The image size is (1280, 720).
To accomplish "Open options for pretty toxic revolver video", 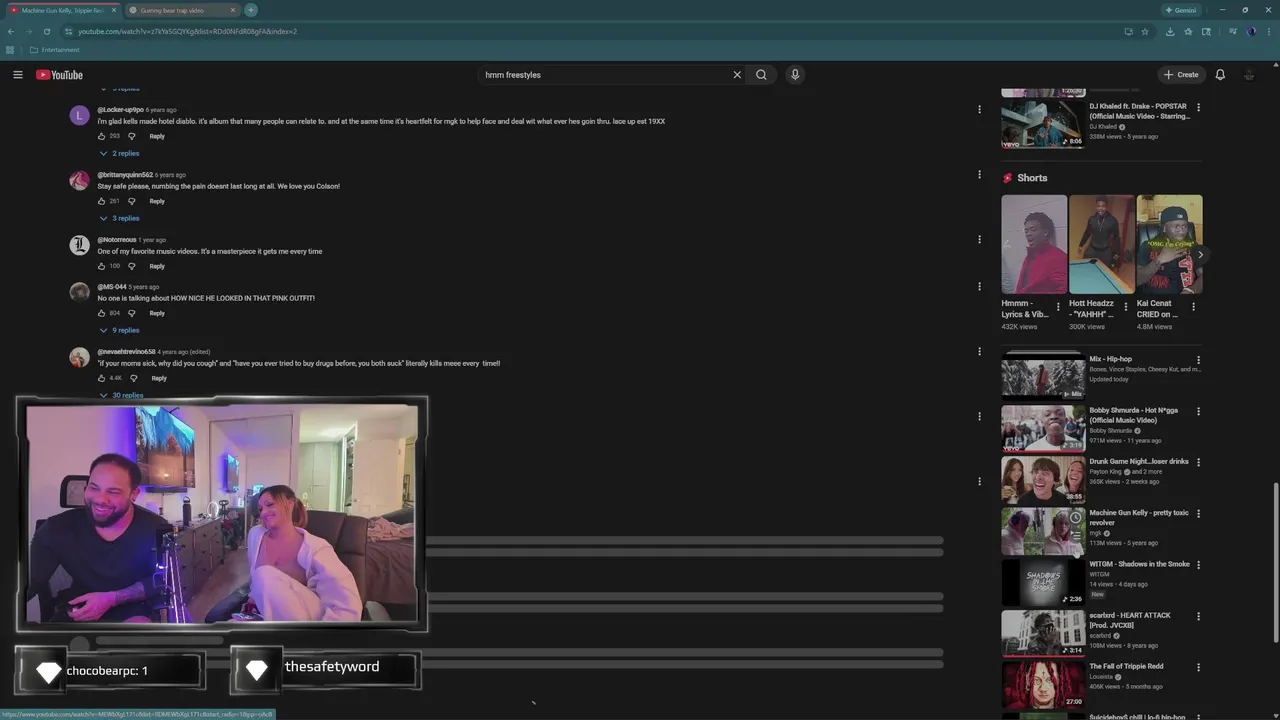I will pos(1198,514).
